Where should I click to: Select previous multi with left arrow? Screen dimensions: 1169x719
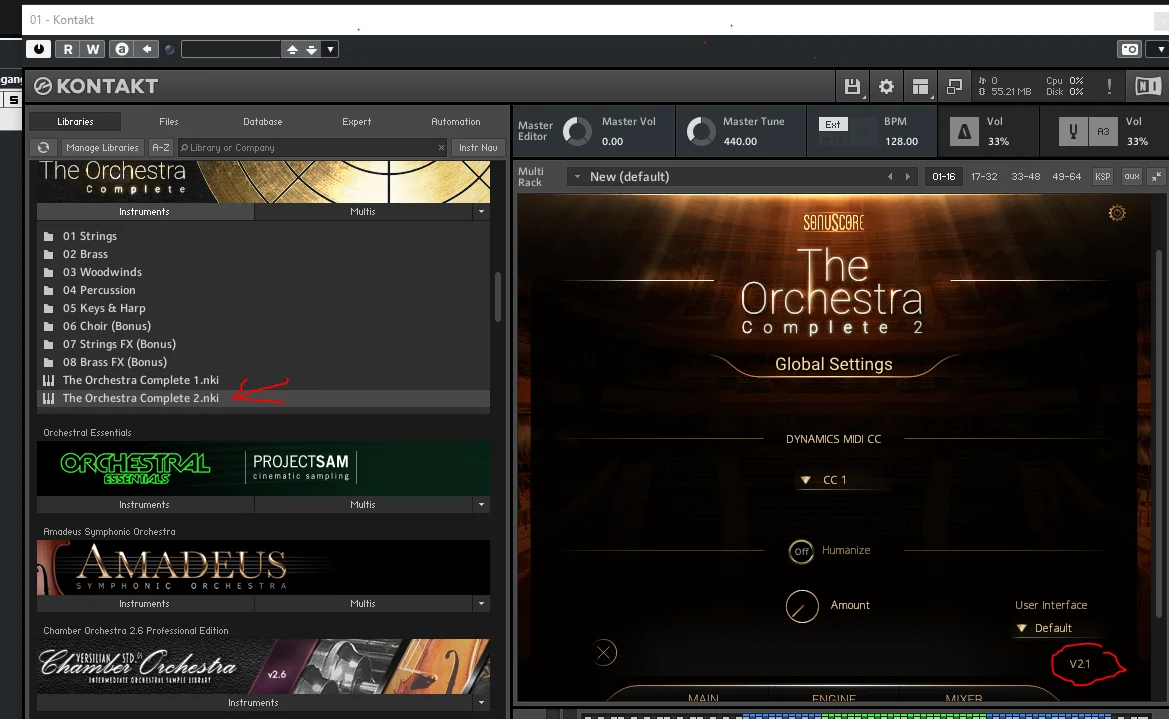889,177
